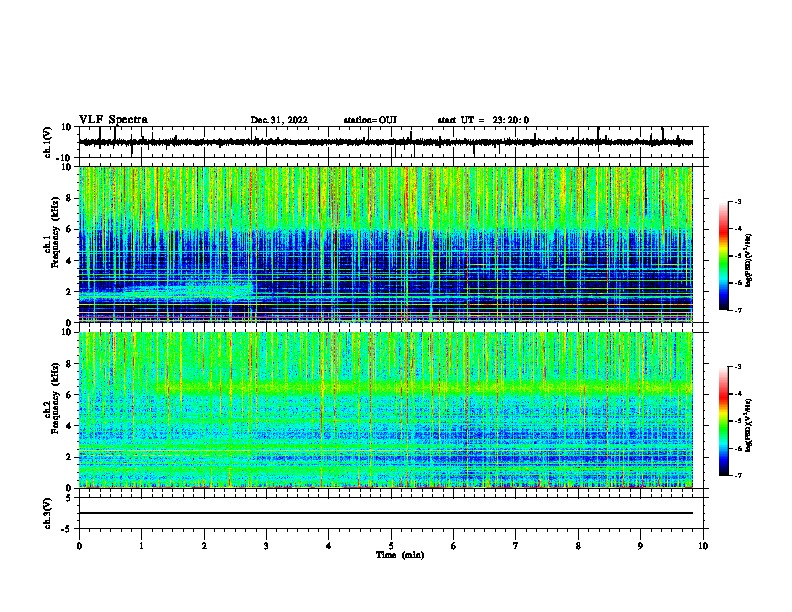Click the ch.2 "Frequency (kHz)" axis label
Screen dimensions: 792x612
tap(55, 398)
